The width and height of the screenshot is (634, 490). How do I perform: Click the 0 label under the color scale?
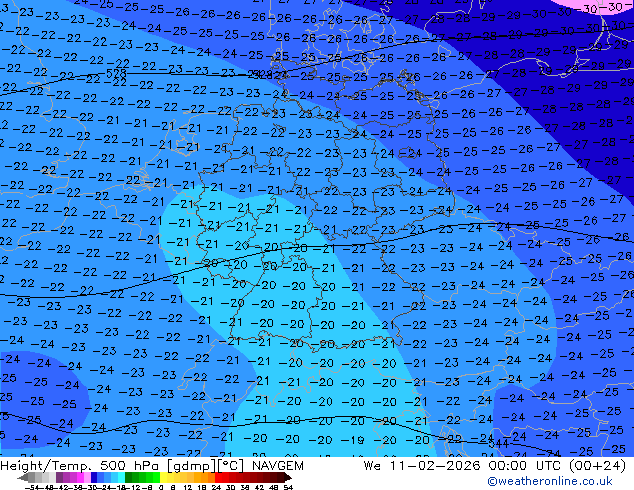pyautogui.click(x=161, y=488)
